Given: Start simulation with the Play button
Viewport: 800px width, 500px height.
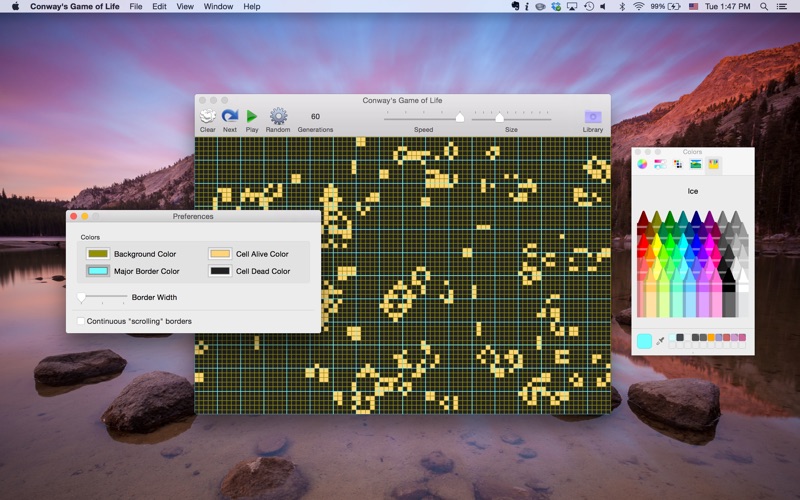Looking at the screenshot, I should click(x=252, y=120).
